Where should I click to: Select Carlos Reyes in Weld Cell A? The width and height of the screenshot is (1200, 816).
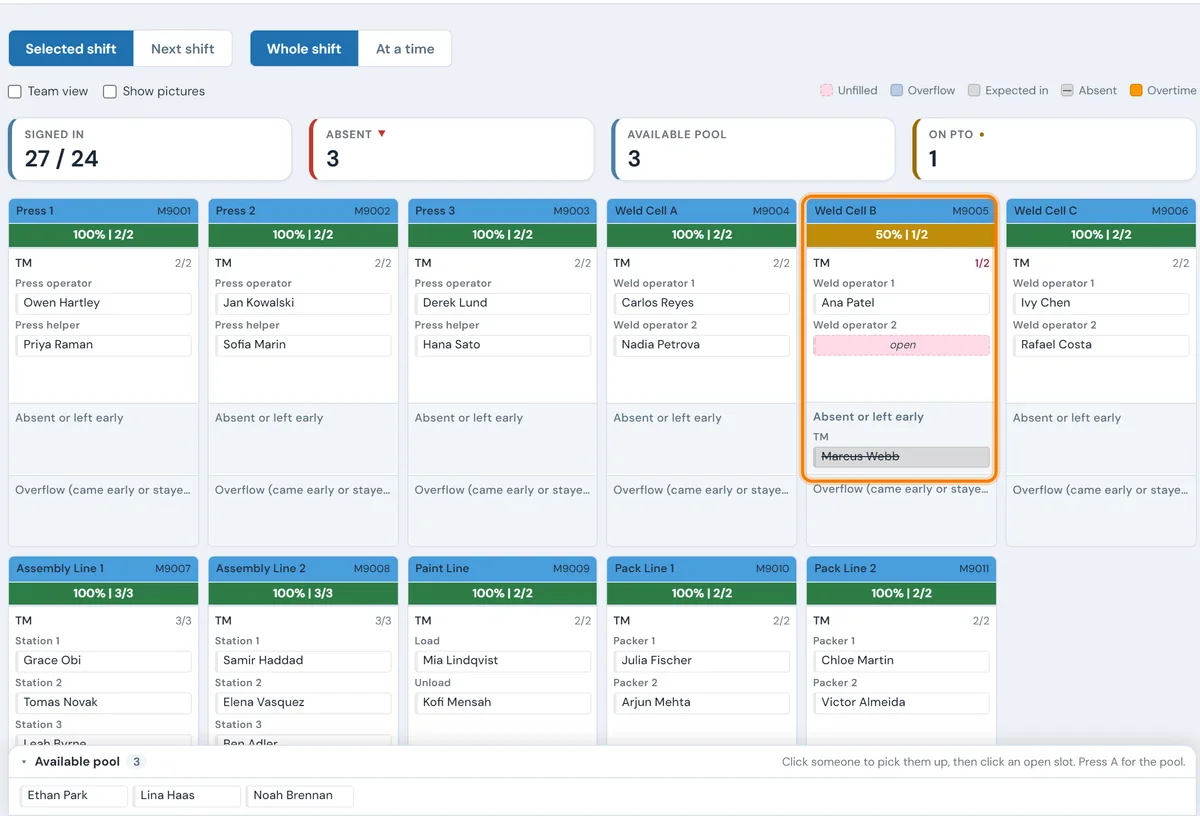tap(702, 303)
